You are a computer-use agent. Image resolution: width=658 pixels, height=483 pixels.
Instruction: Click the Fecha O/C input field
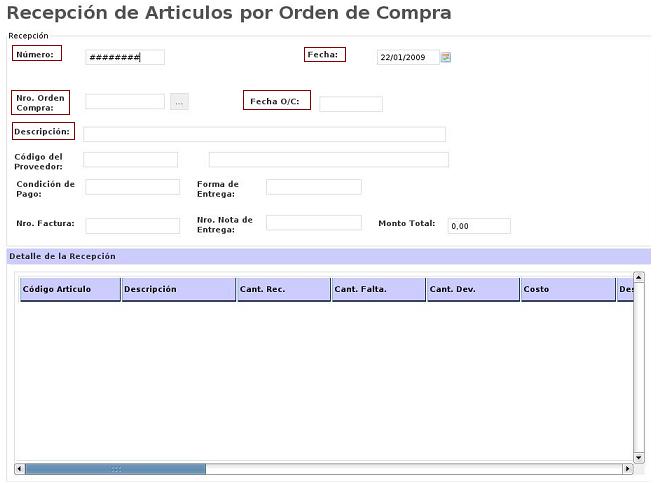click(x=350, y=104)
